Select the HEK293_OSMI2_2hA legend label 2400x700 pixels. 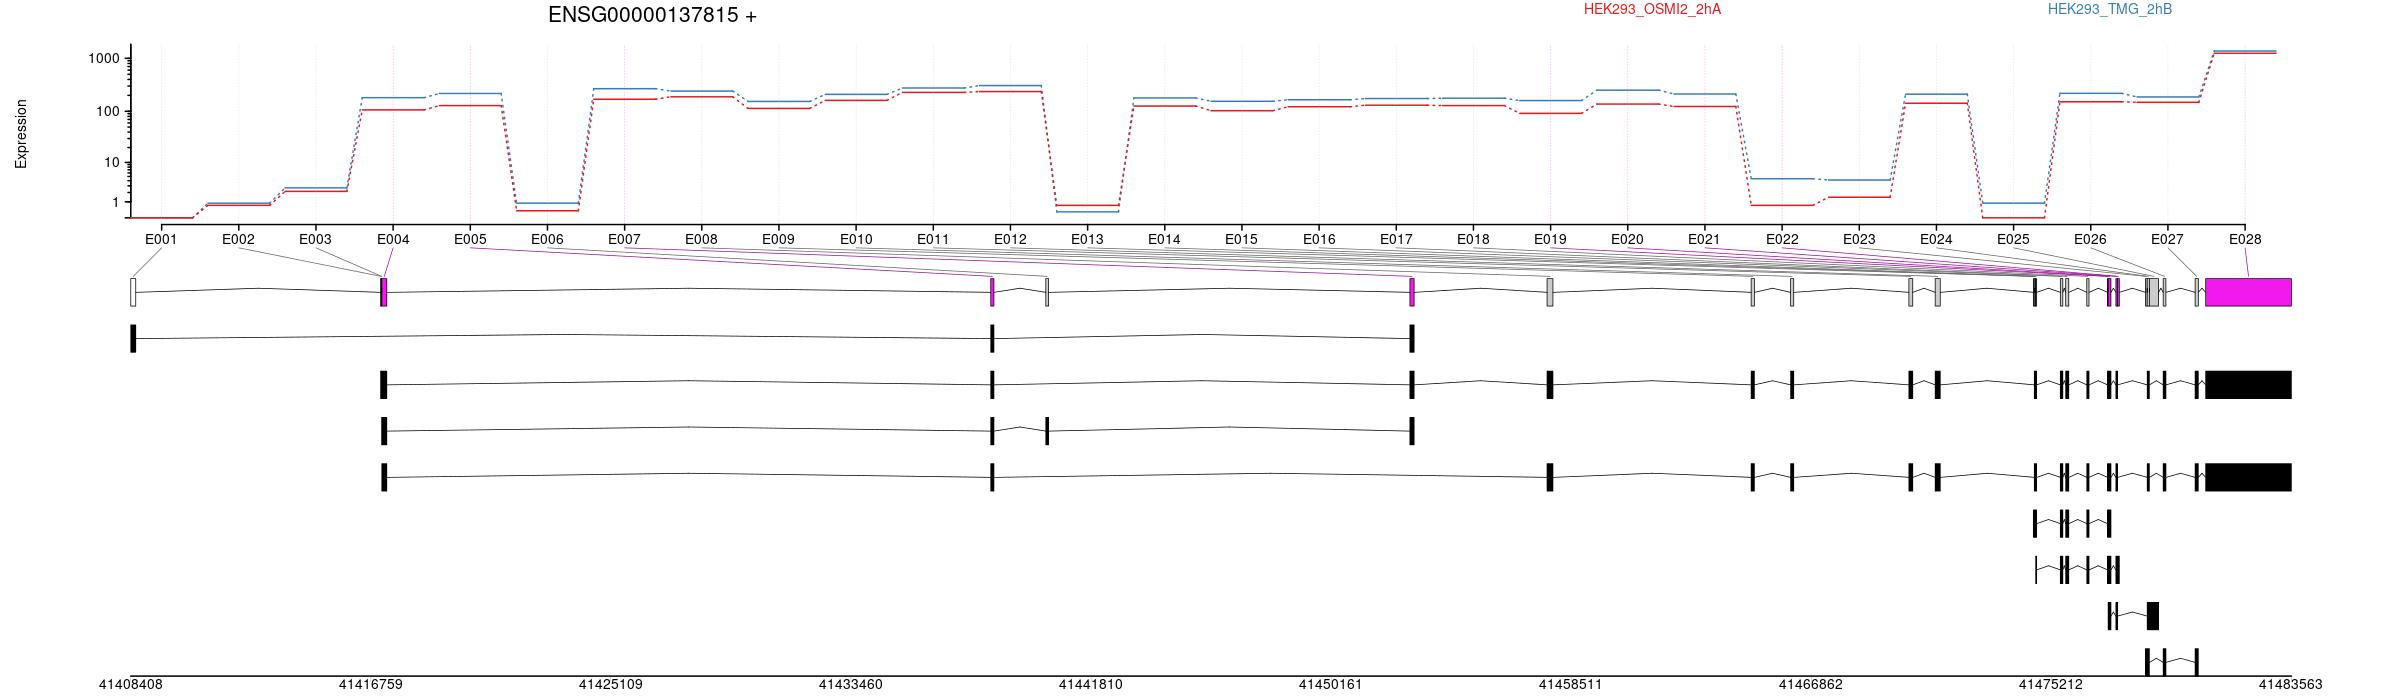click(x=1652, y=9)
